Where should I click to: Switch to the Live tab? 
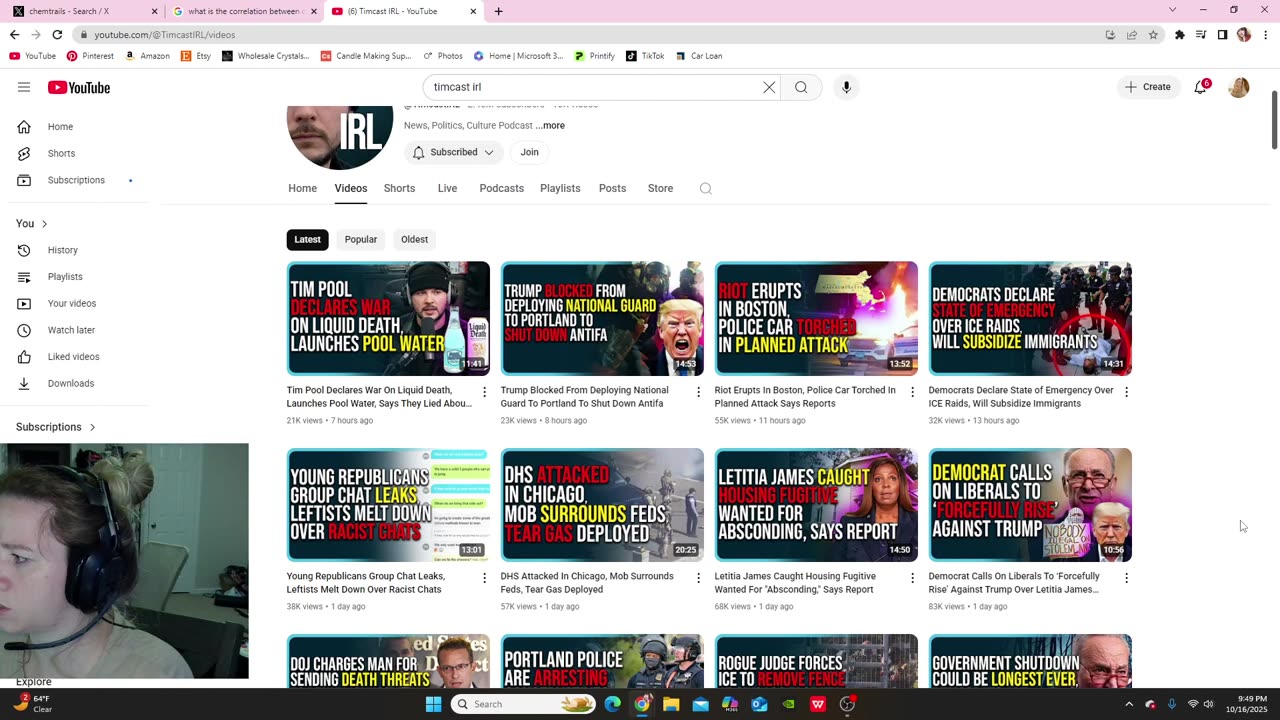(x=447, y=188)
